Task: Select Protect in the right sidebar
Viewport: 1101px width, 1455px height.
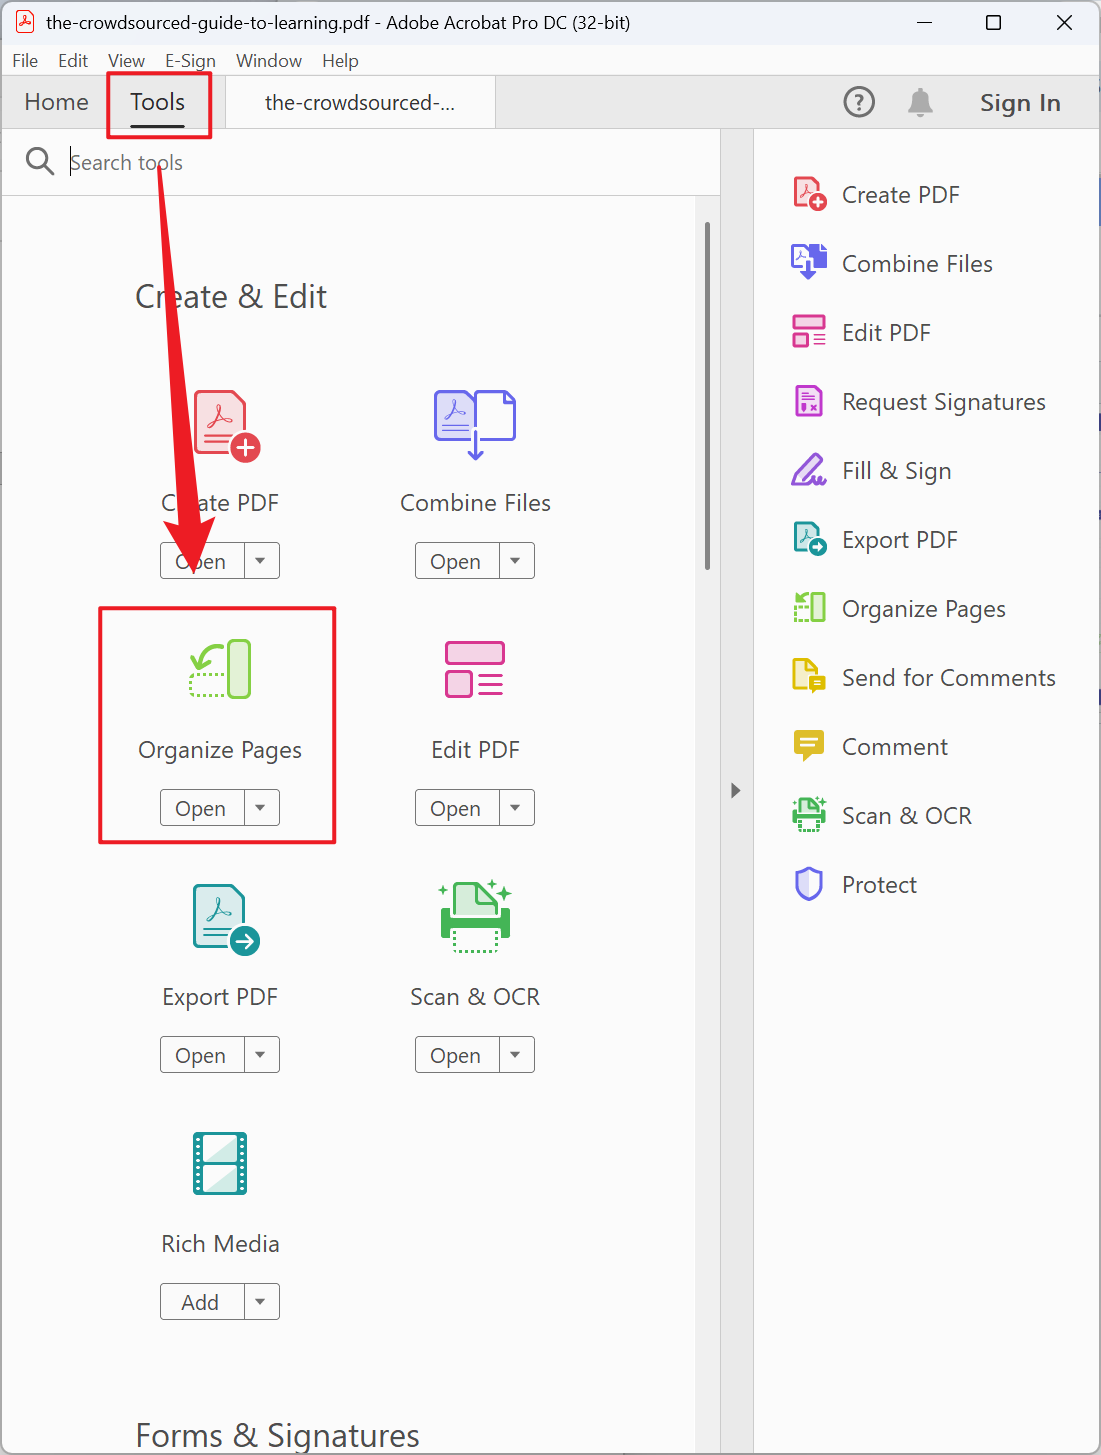Action: [878, 884]
